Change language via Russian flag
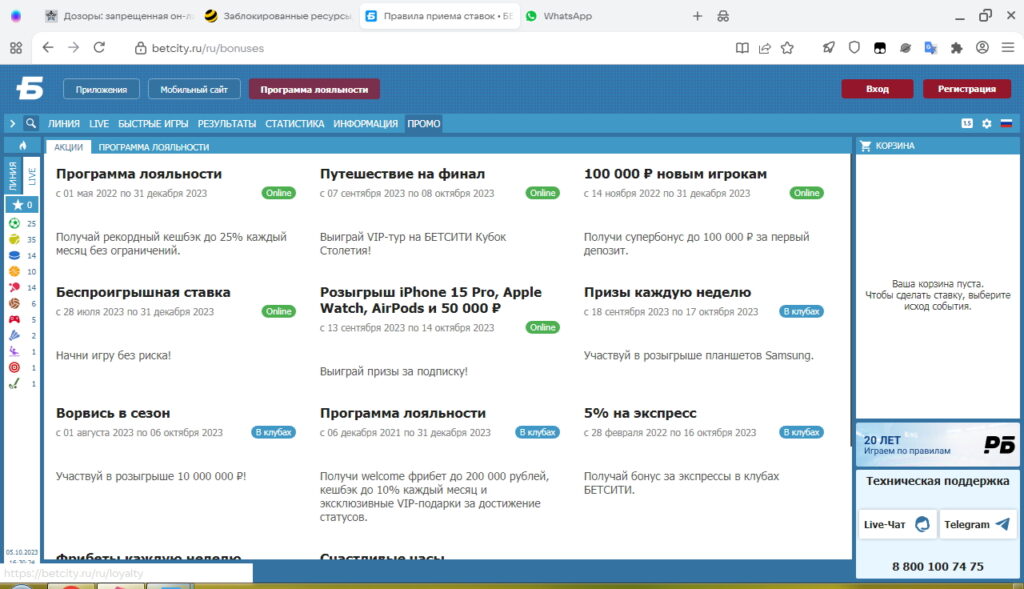 pyautogui.click(x=1006, y=123)
